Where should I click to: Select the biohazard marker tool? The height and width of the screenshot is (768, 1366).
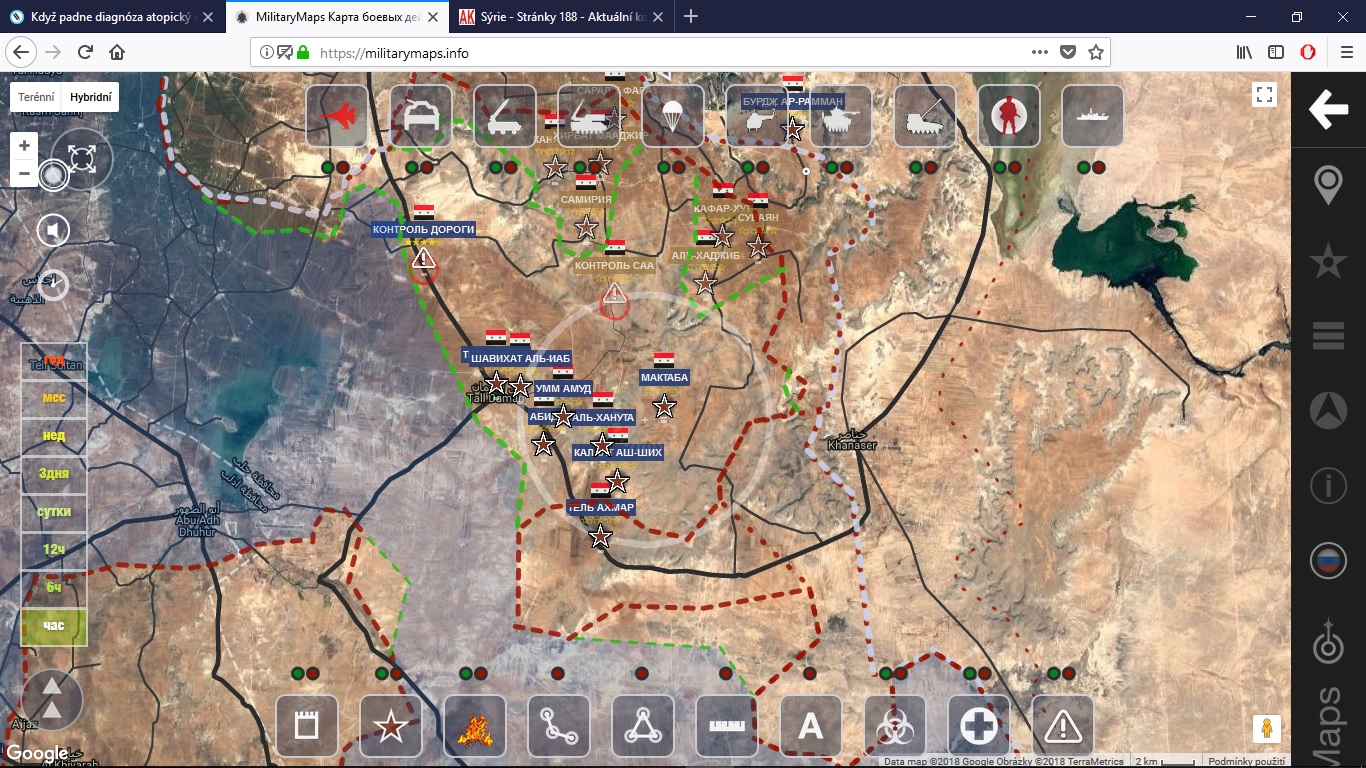(x=895, y=726)
